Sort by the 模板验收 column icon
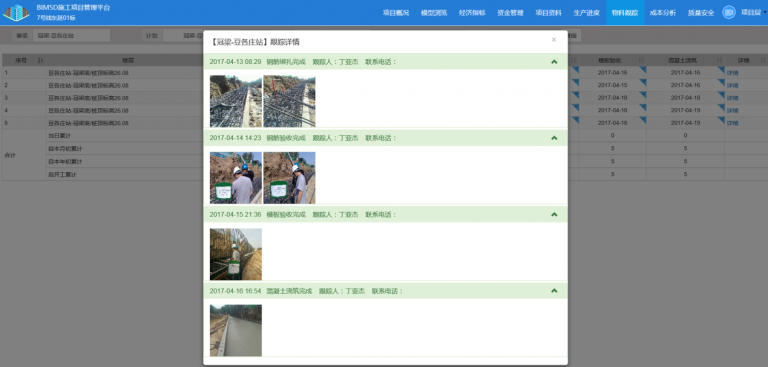This screenshot has width=768, height=367. [641, 60]
